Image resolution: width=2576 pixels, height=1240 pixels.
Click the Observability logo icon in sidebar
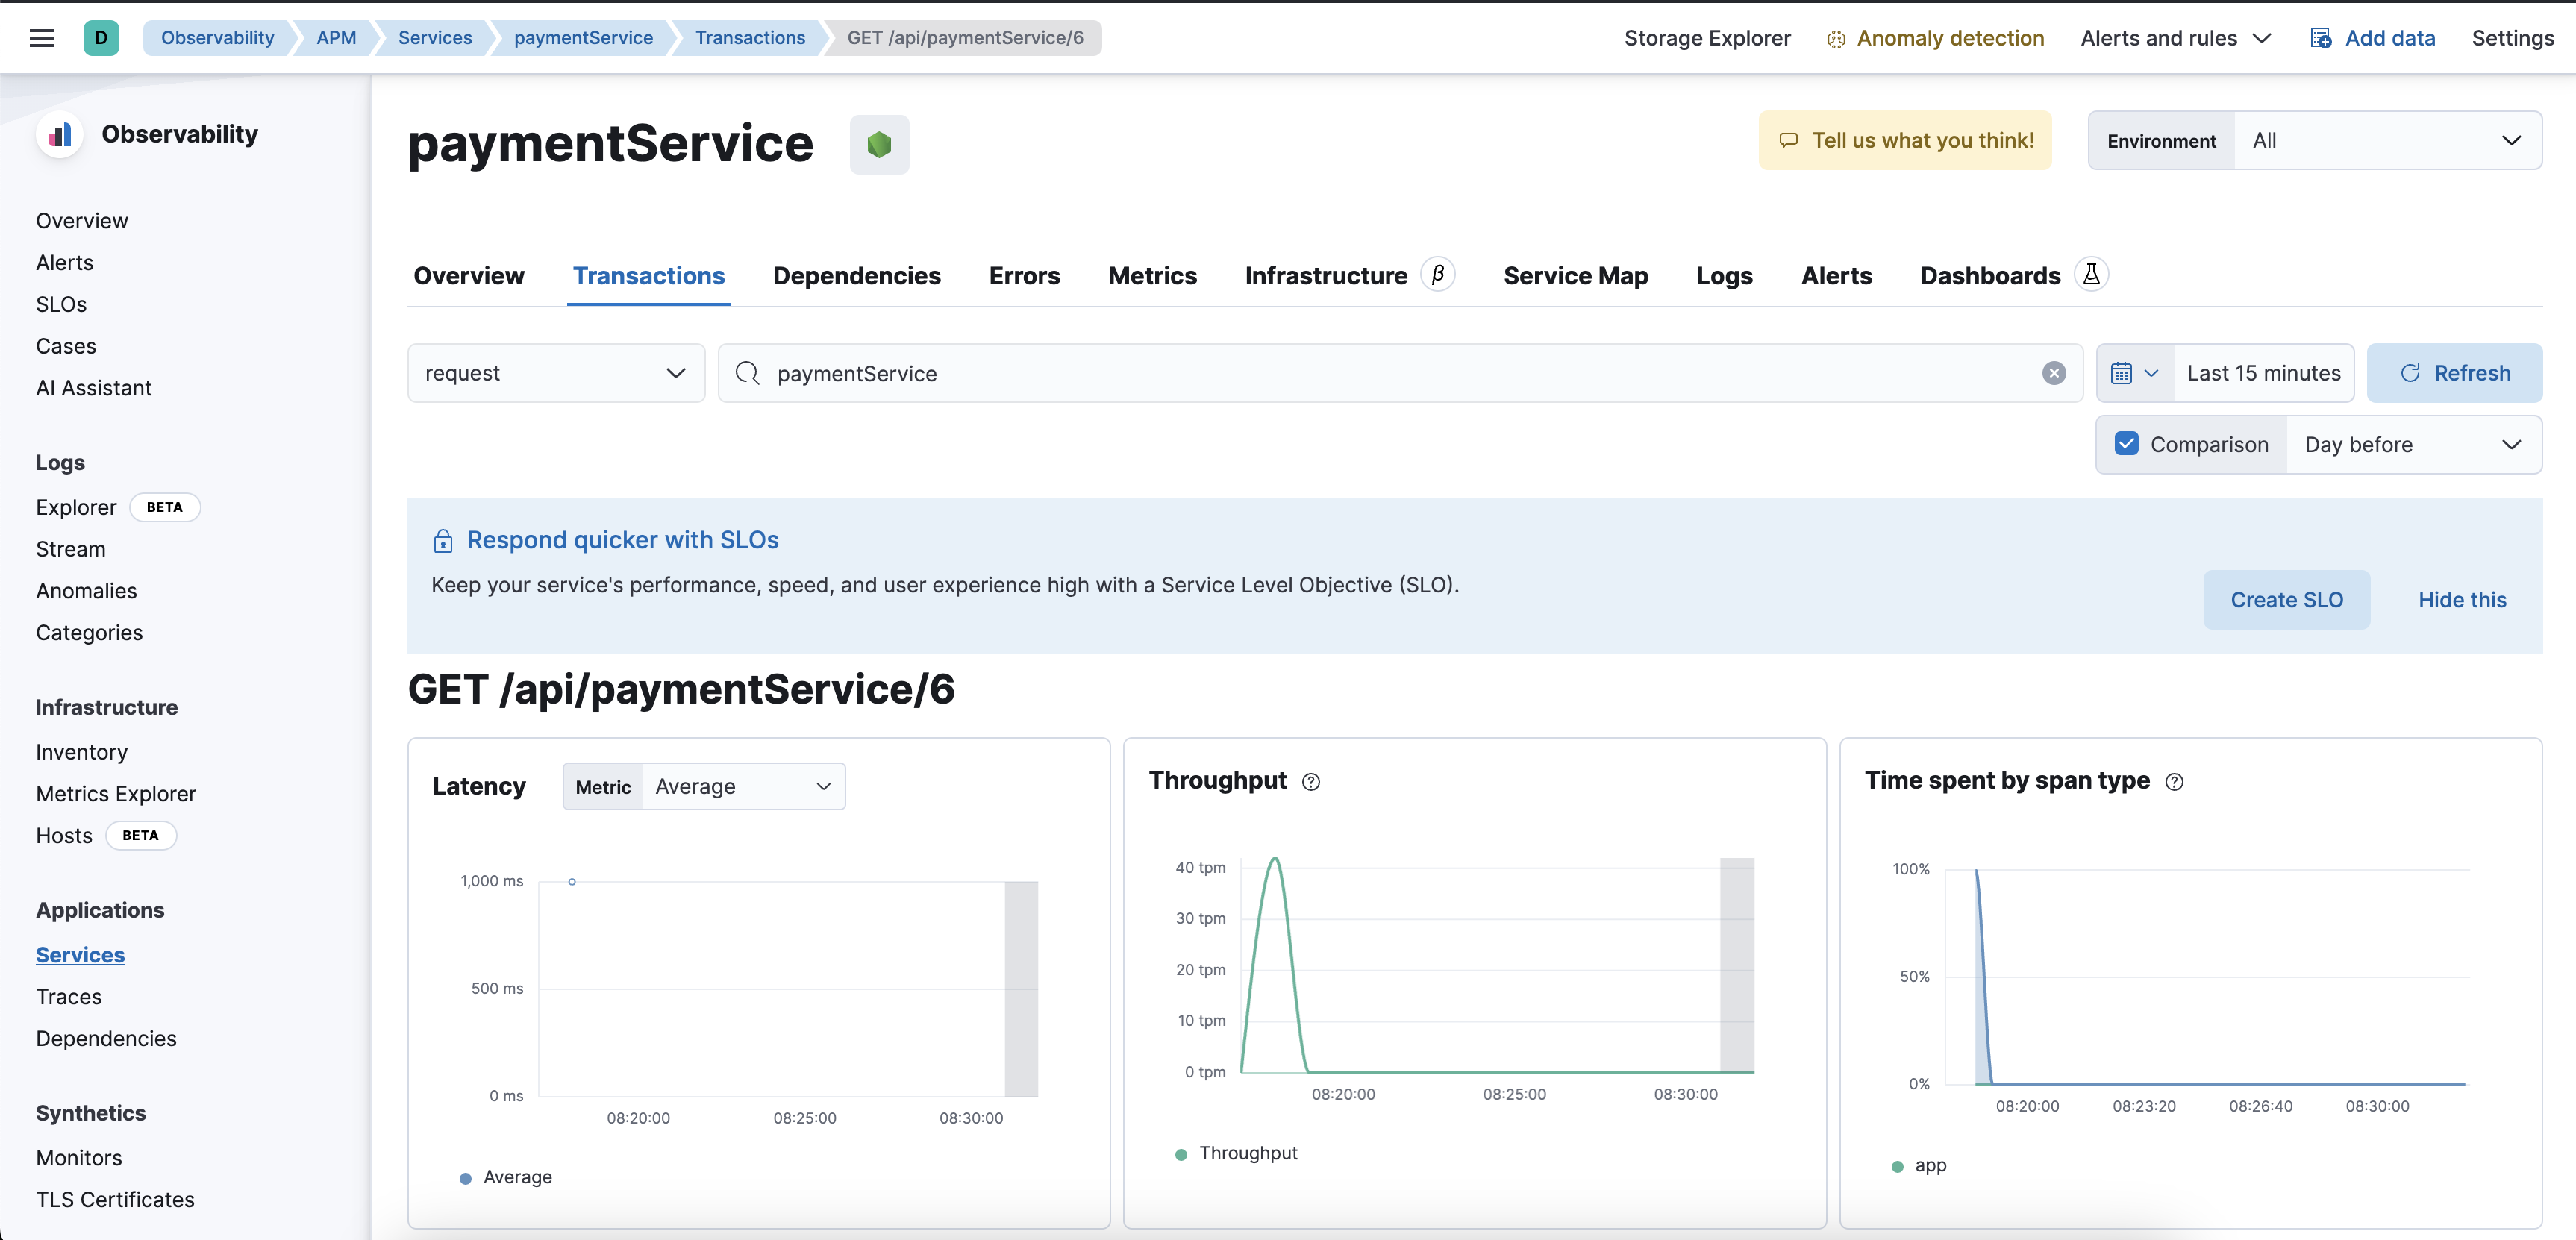[x=60, y=135]
